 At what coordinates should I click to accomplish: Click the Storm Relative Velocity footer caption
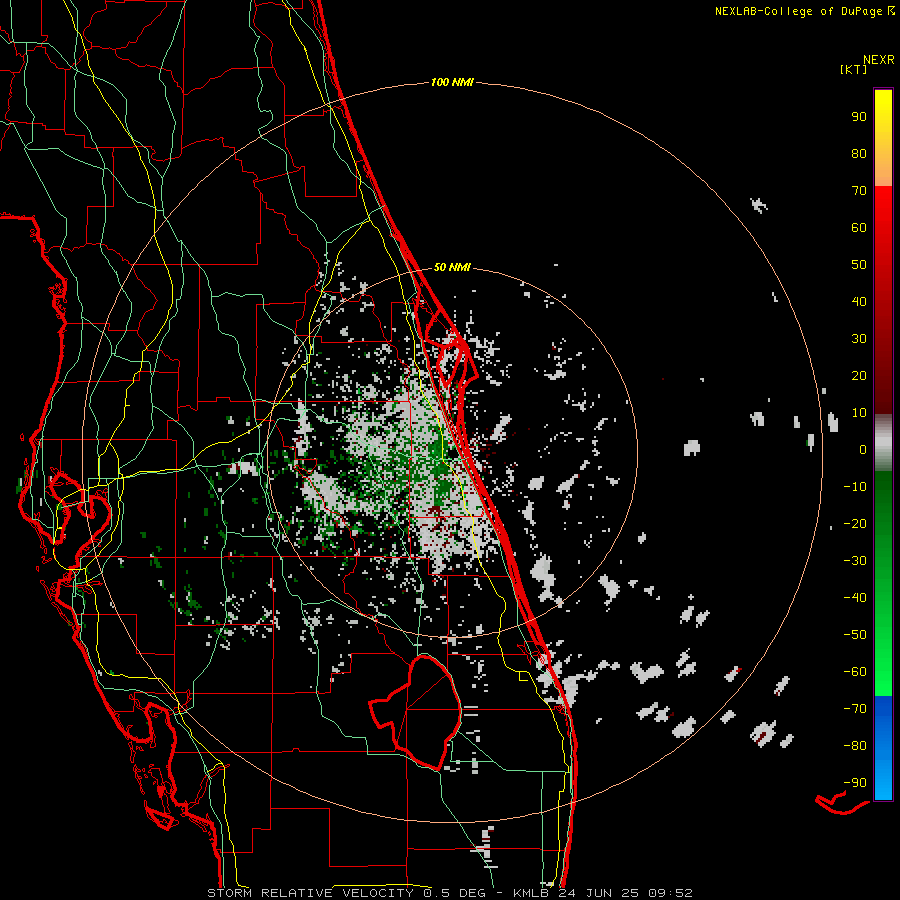[449, 893]
